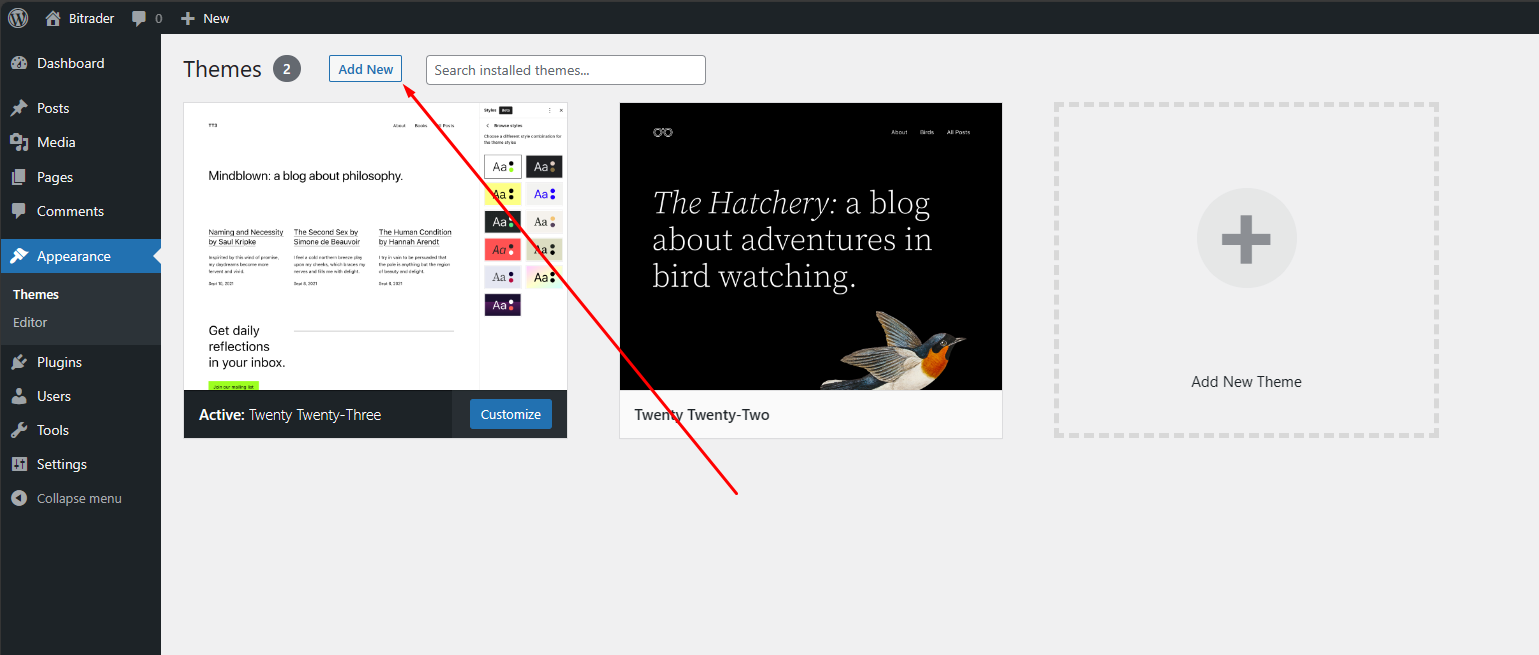
Task: Expand the Appearance menu section
Action: click(73, 256)
